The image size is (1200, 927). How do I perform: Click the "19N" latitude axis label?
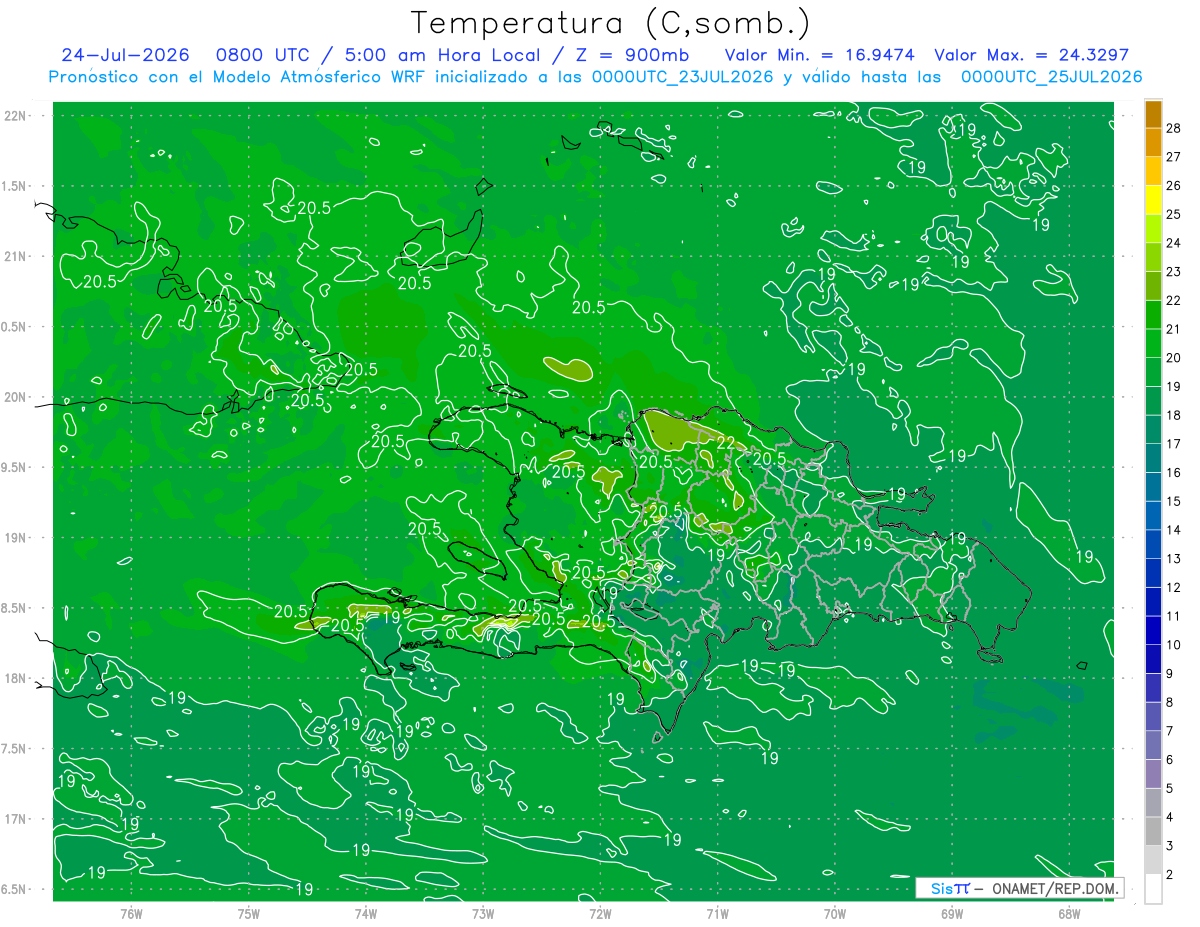click(x=16, y=538)
